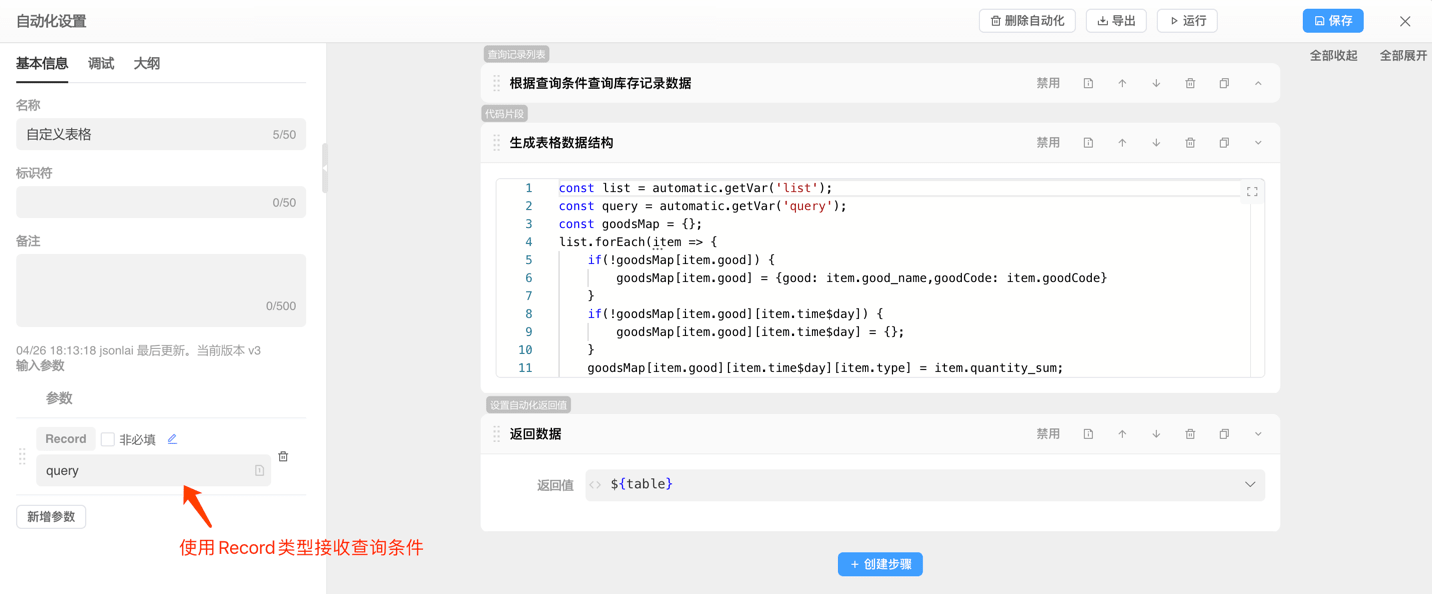Delete the query parameter with trash icon
Screen dimensions: 1432x594
click(283, 457)
